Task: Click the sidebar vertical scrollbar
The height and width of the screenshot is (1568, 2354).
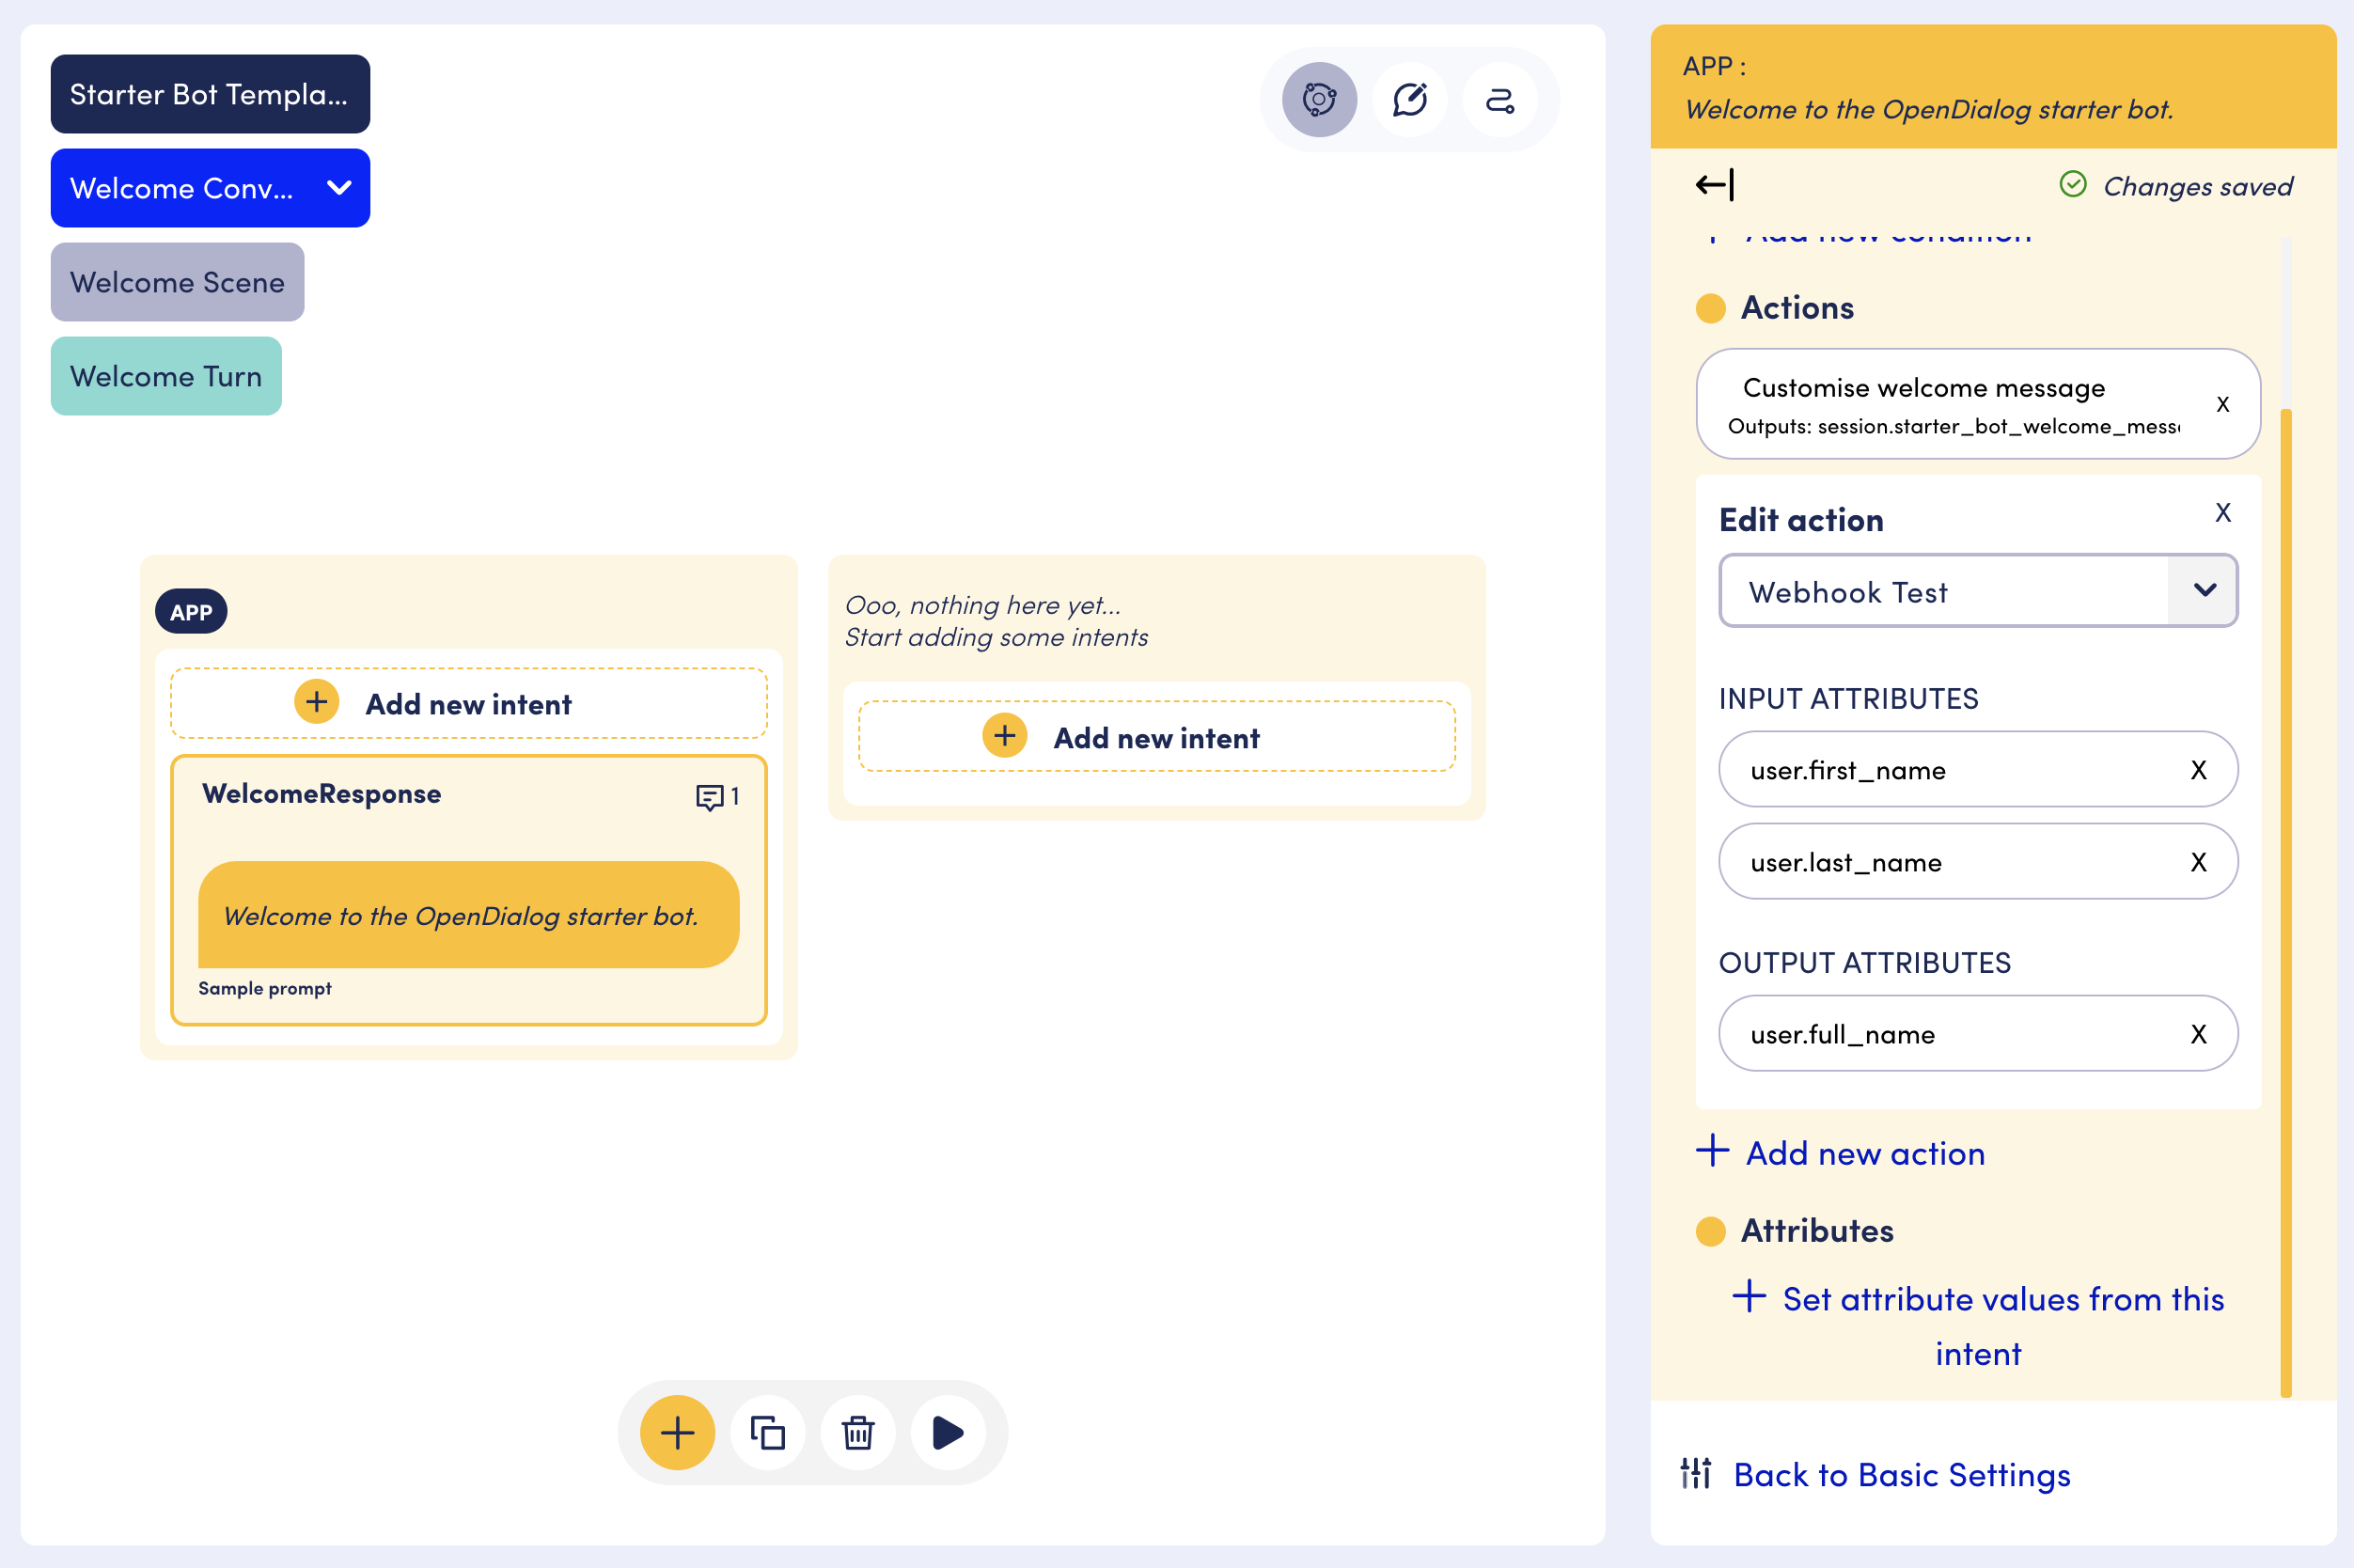Action: (2285, 900)
